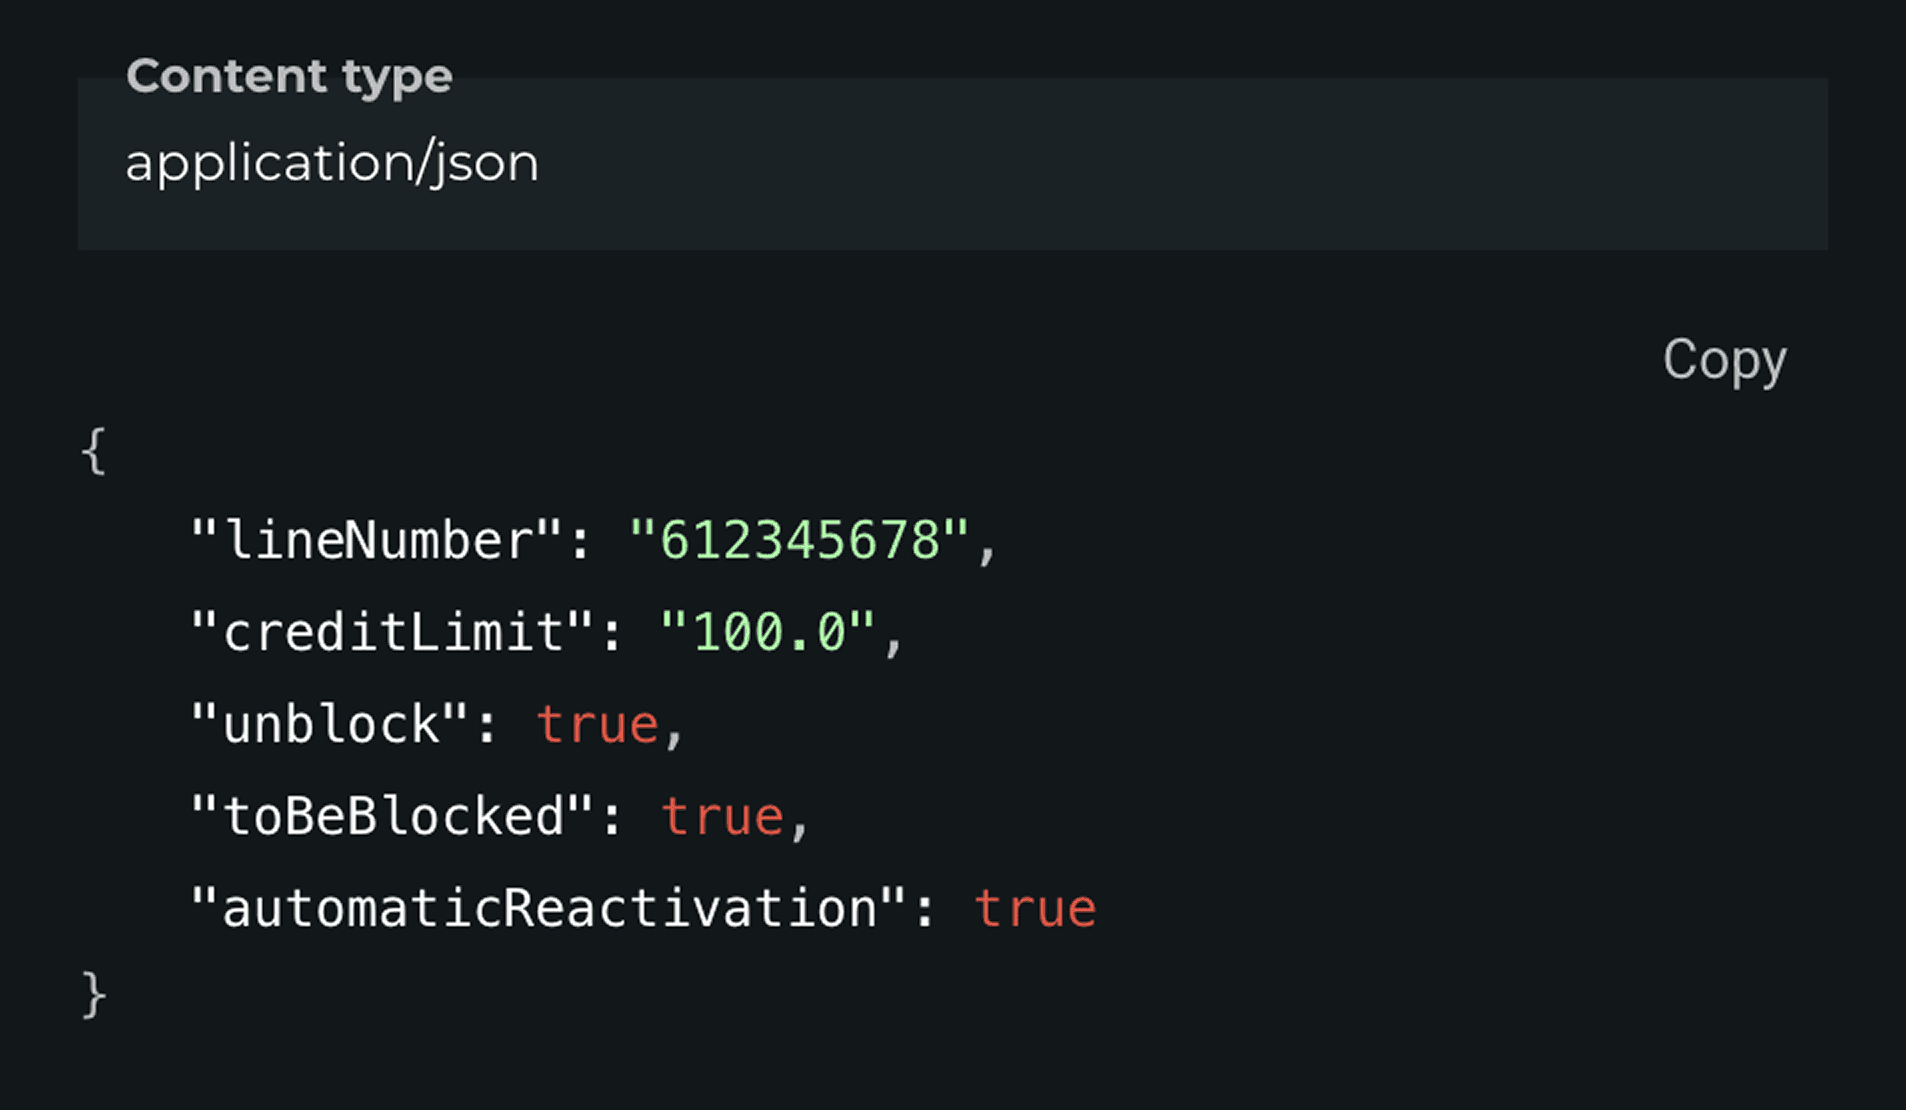
Task: Click the comma after the unblock value
Action: [x=676, y=735]
